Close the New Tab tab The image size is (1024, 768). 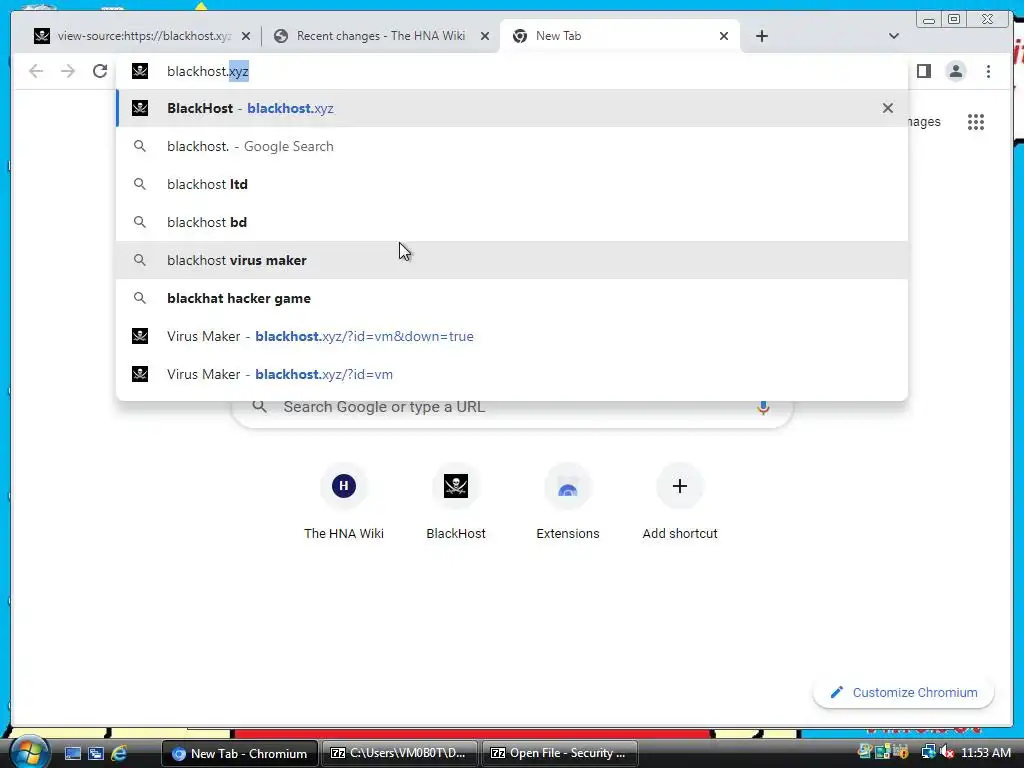pos(724,37)
